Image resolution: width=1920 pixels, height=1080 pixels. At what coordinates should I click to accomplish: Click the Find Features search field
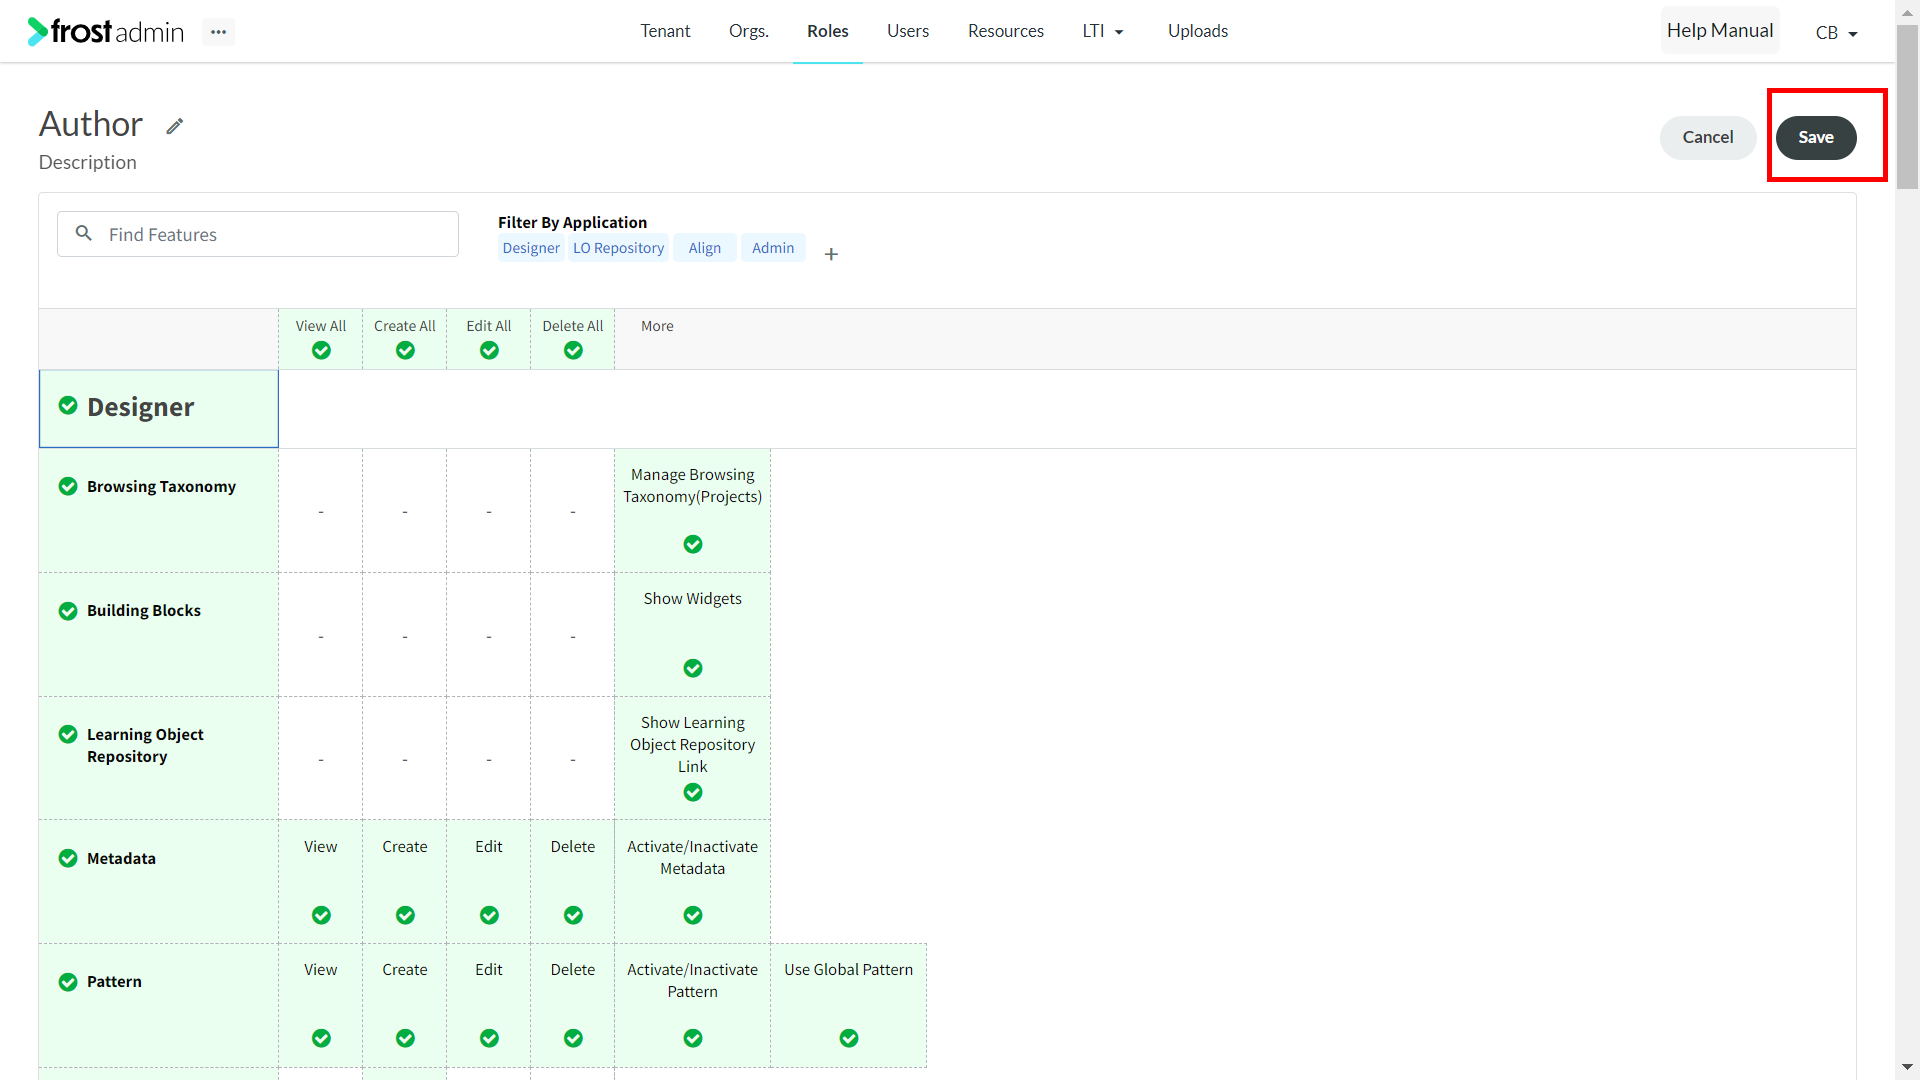tap(258, 234)
